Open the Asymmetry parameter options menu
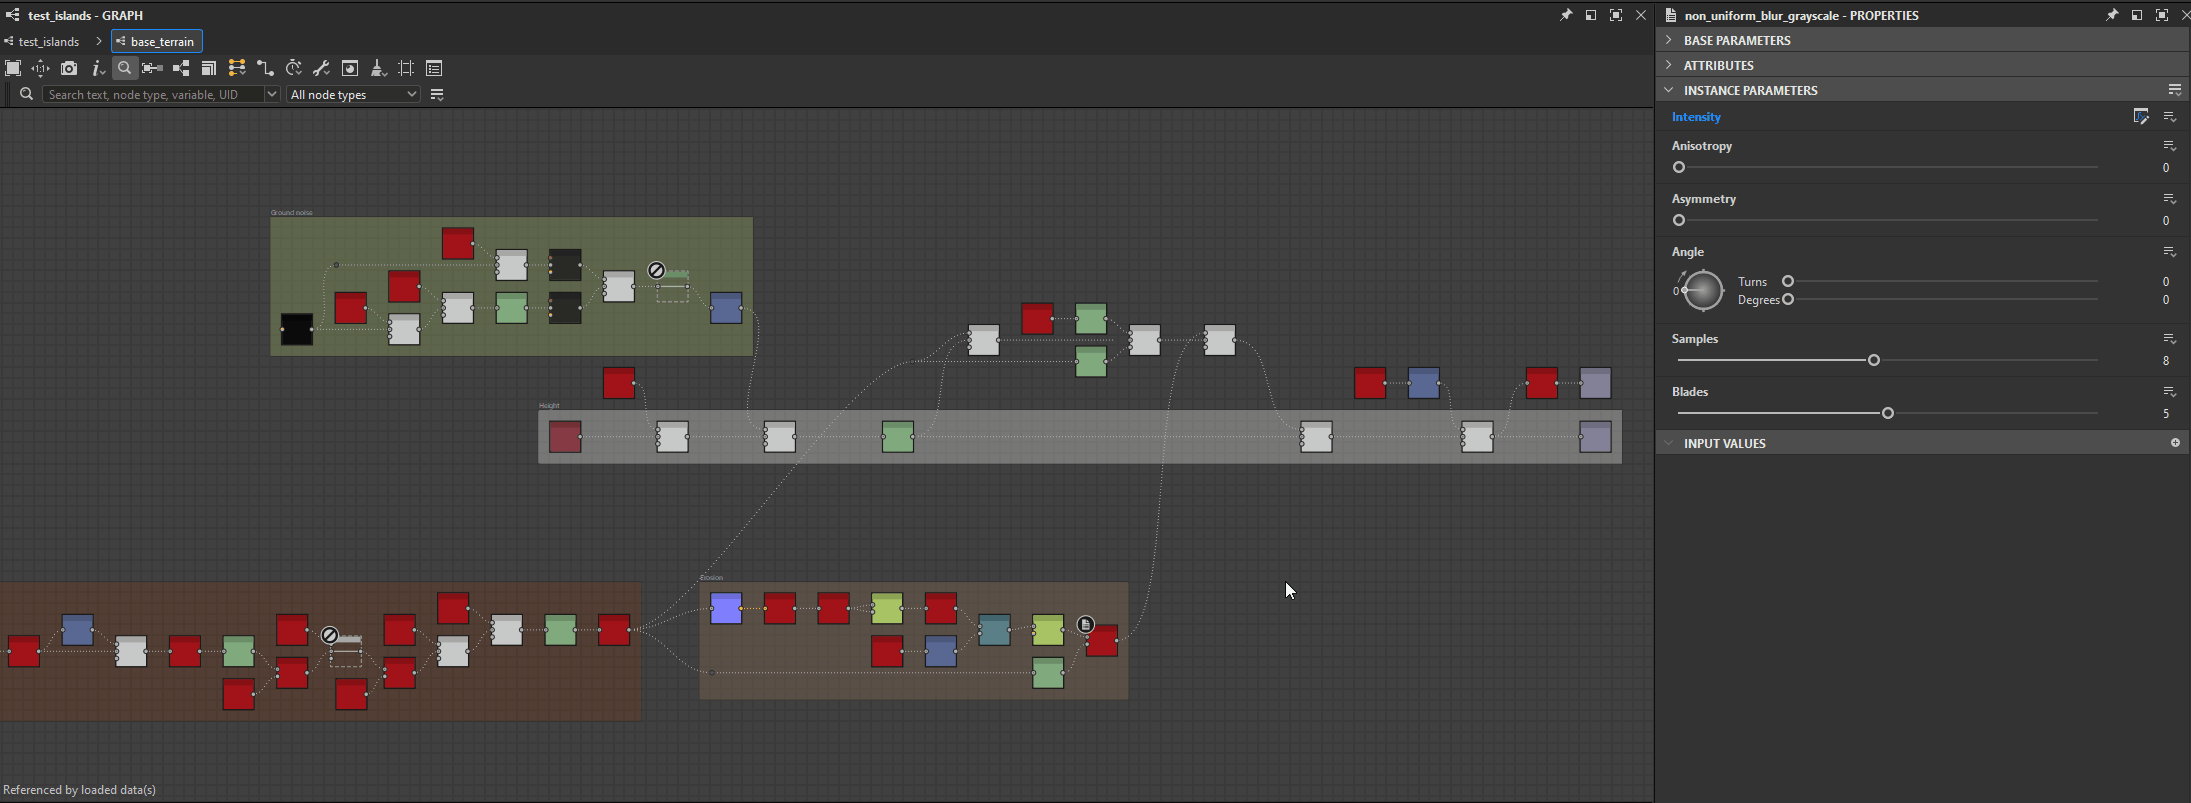 tap(2170, 199)
